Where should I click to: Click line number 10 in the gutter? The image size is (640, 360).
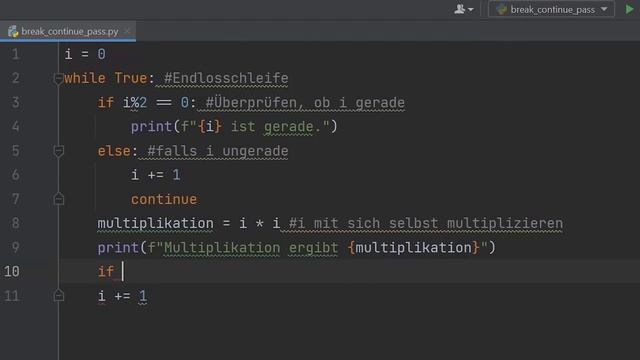point(11,271)
